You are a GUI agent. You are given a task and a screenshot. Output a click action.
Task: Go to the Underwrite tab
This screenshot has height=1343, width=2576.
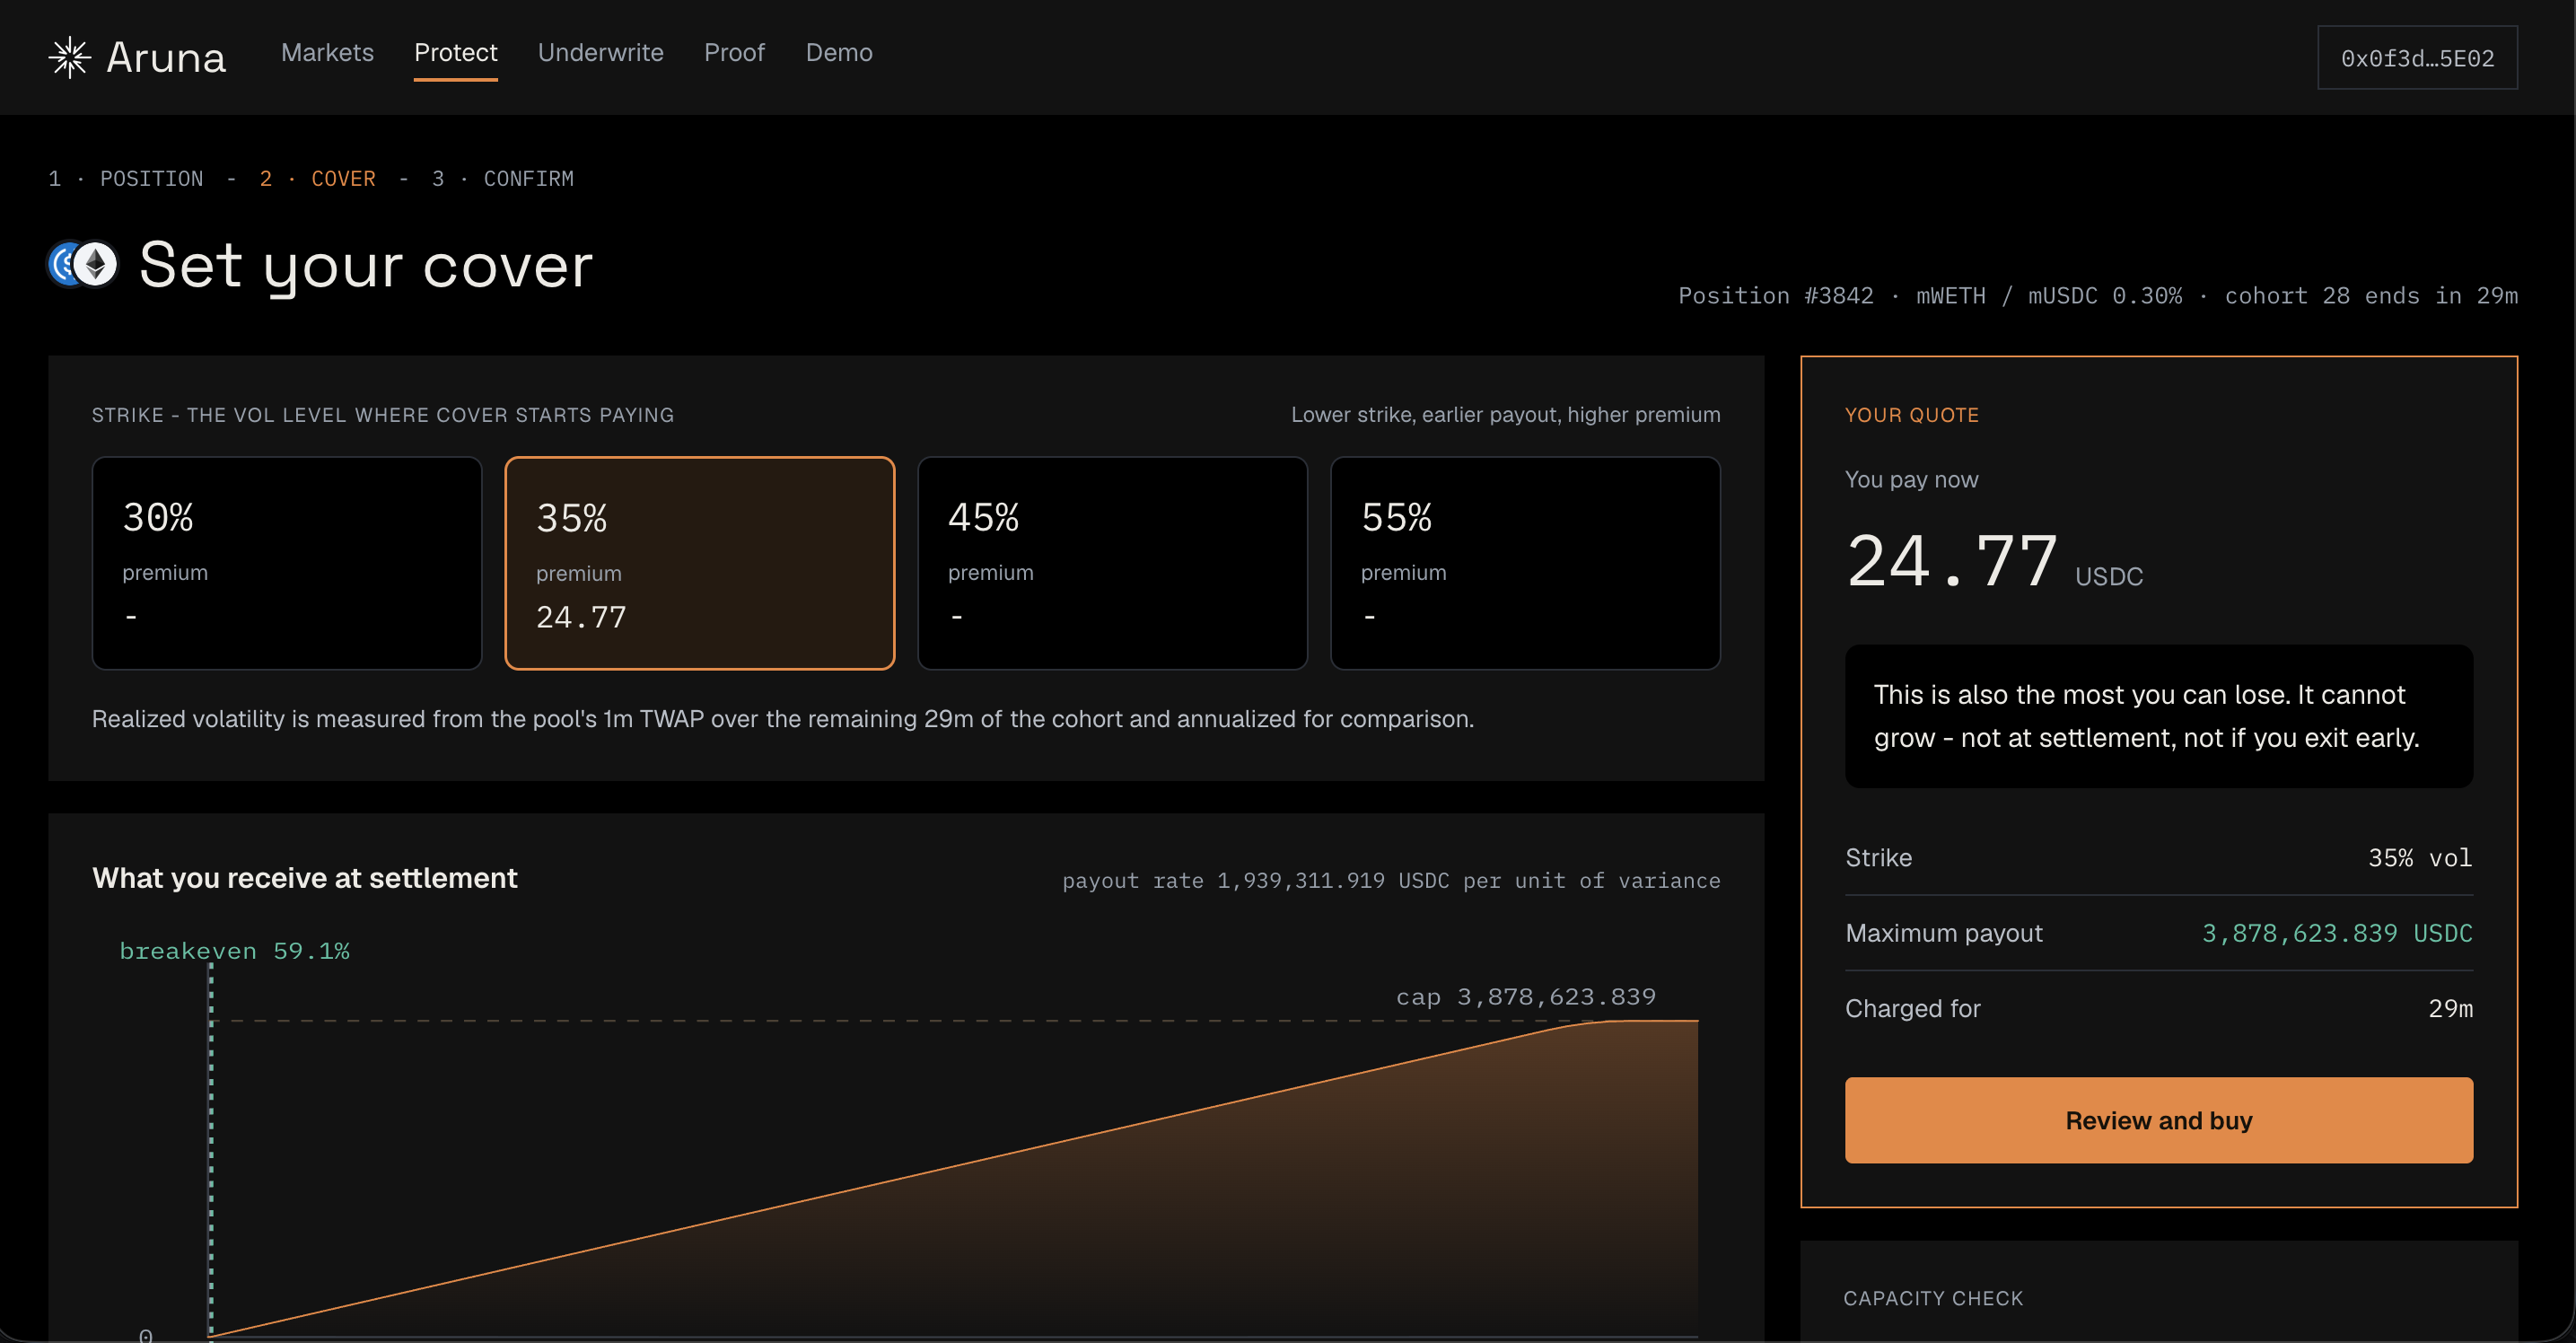(x=600, y=52)
